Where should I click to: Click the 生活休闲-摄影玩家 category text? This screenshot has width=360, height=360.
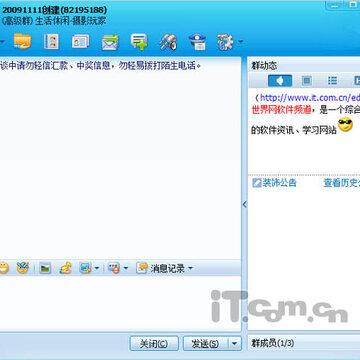point(70,21)
